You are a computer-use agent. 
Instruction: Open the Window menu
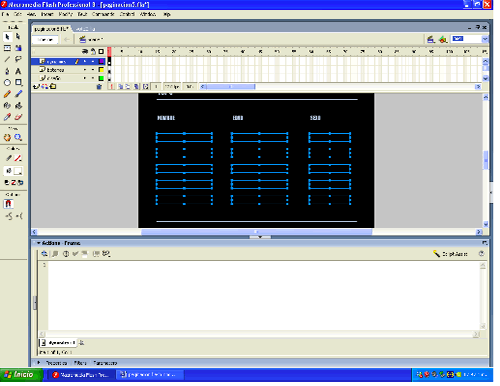(148, 14)
